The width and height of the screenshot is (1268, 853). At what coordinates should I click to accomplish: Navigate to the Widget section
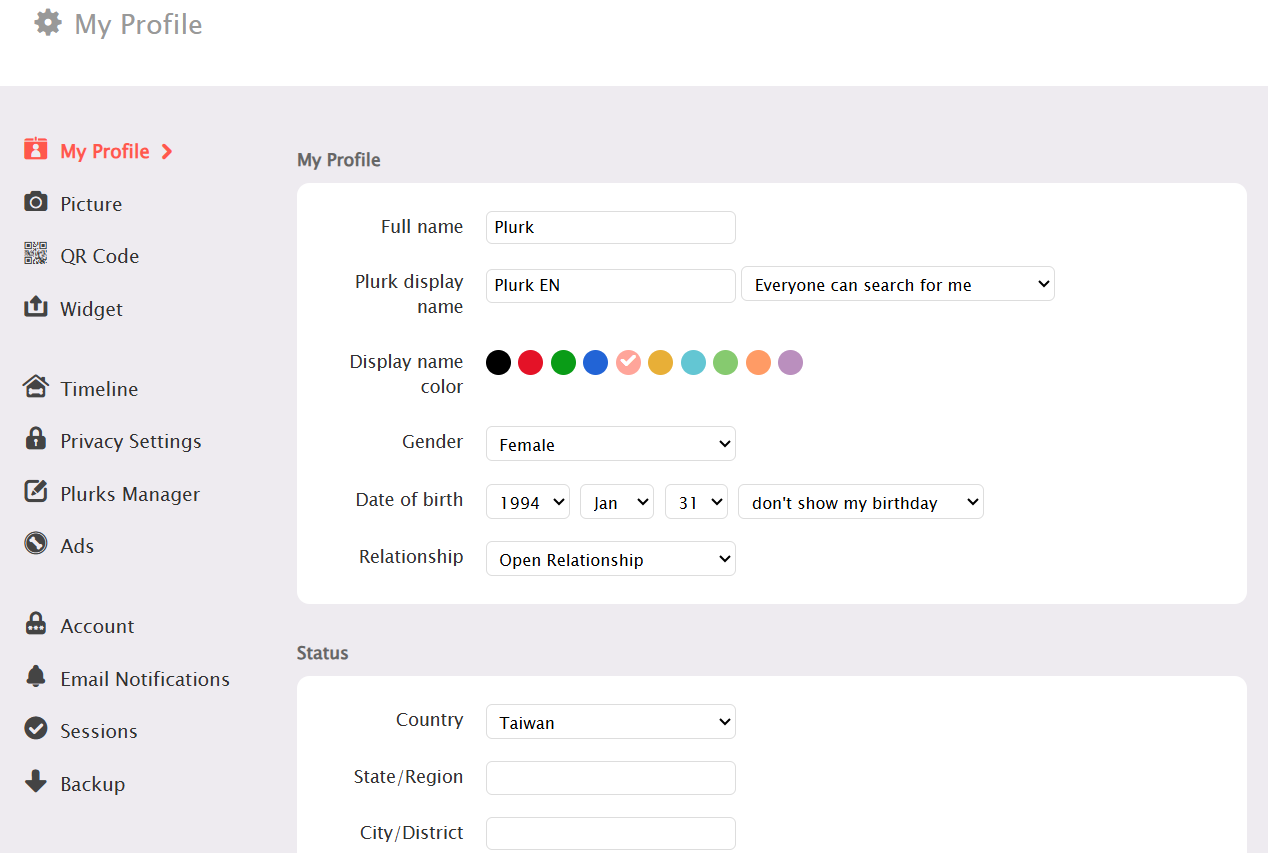tap(92, 309)
